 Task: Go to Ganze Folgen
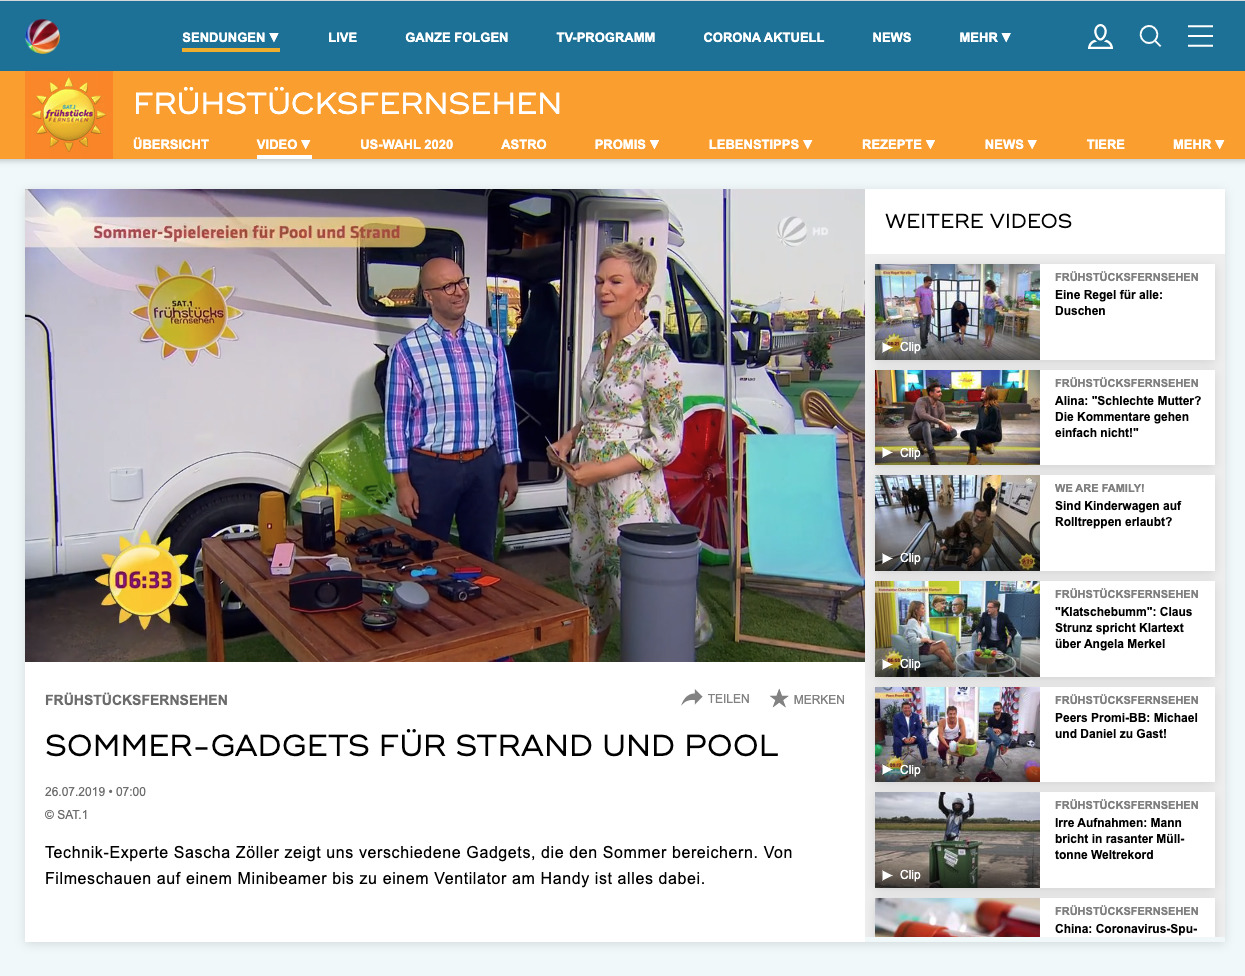456,37
